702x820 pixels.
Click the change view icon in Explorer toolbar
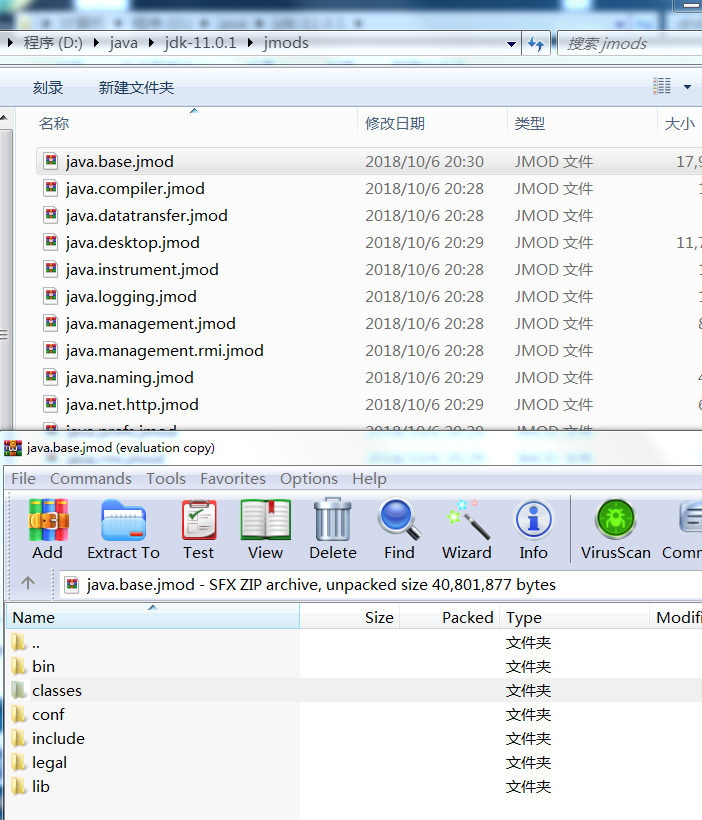(662, 86)
